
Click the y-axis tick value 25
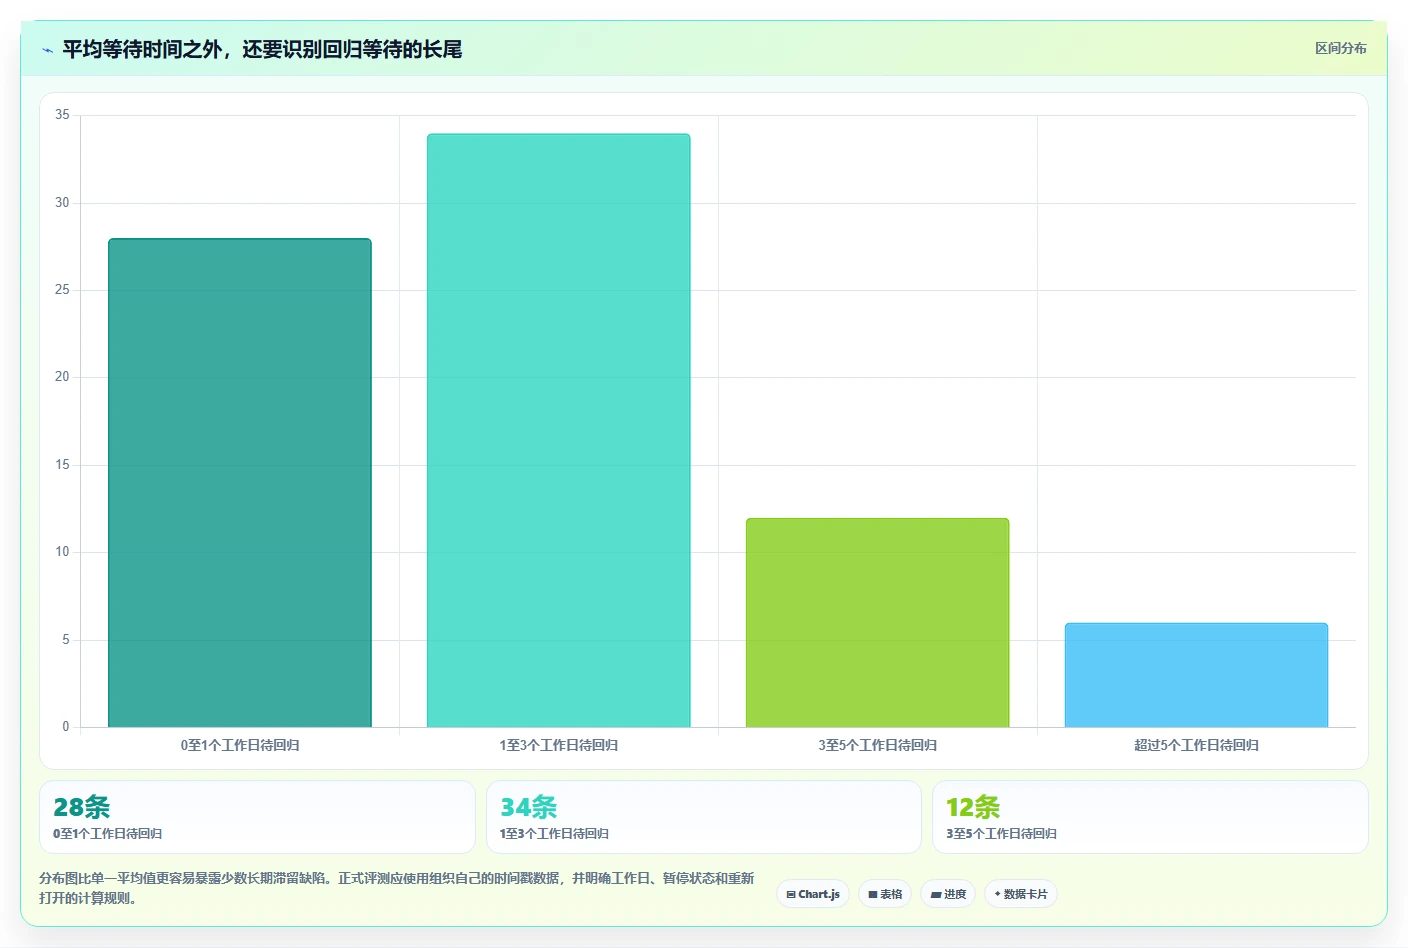62,290
